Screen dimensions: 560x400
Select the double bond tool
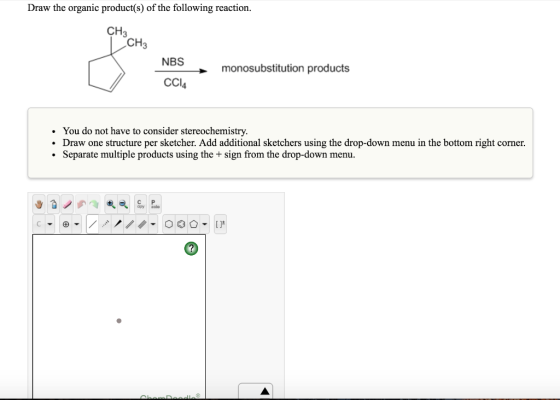tap(130, 224)
